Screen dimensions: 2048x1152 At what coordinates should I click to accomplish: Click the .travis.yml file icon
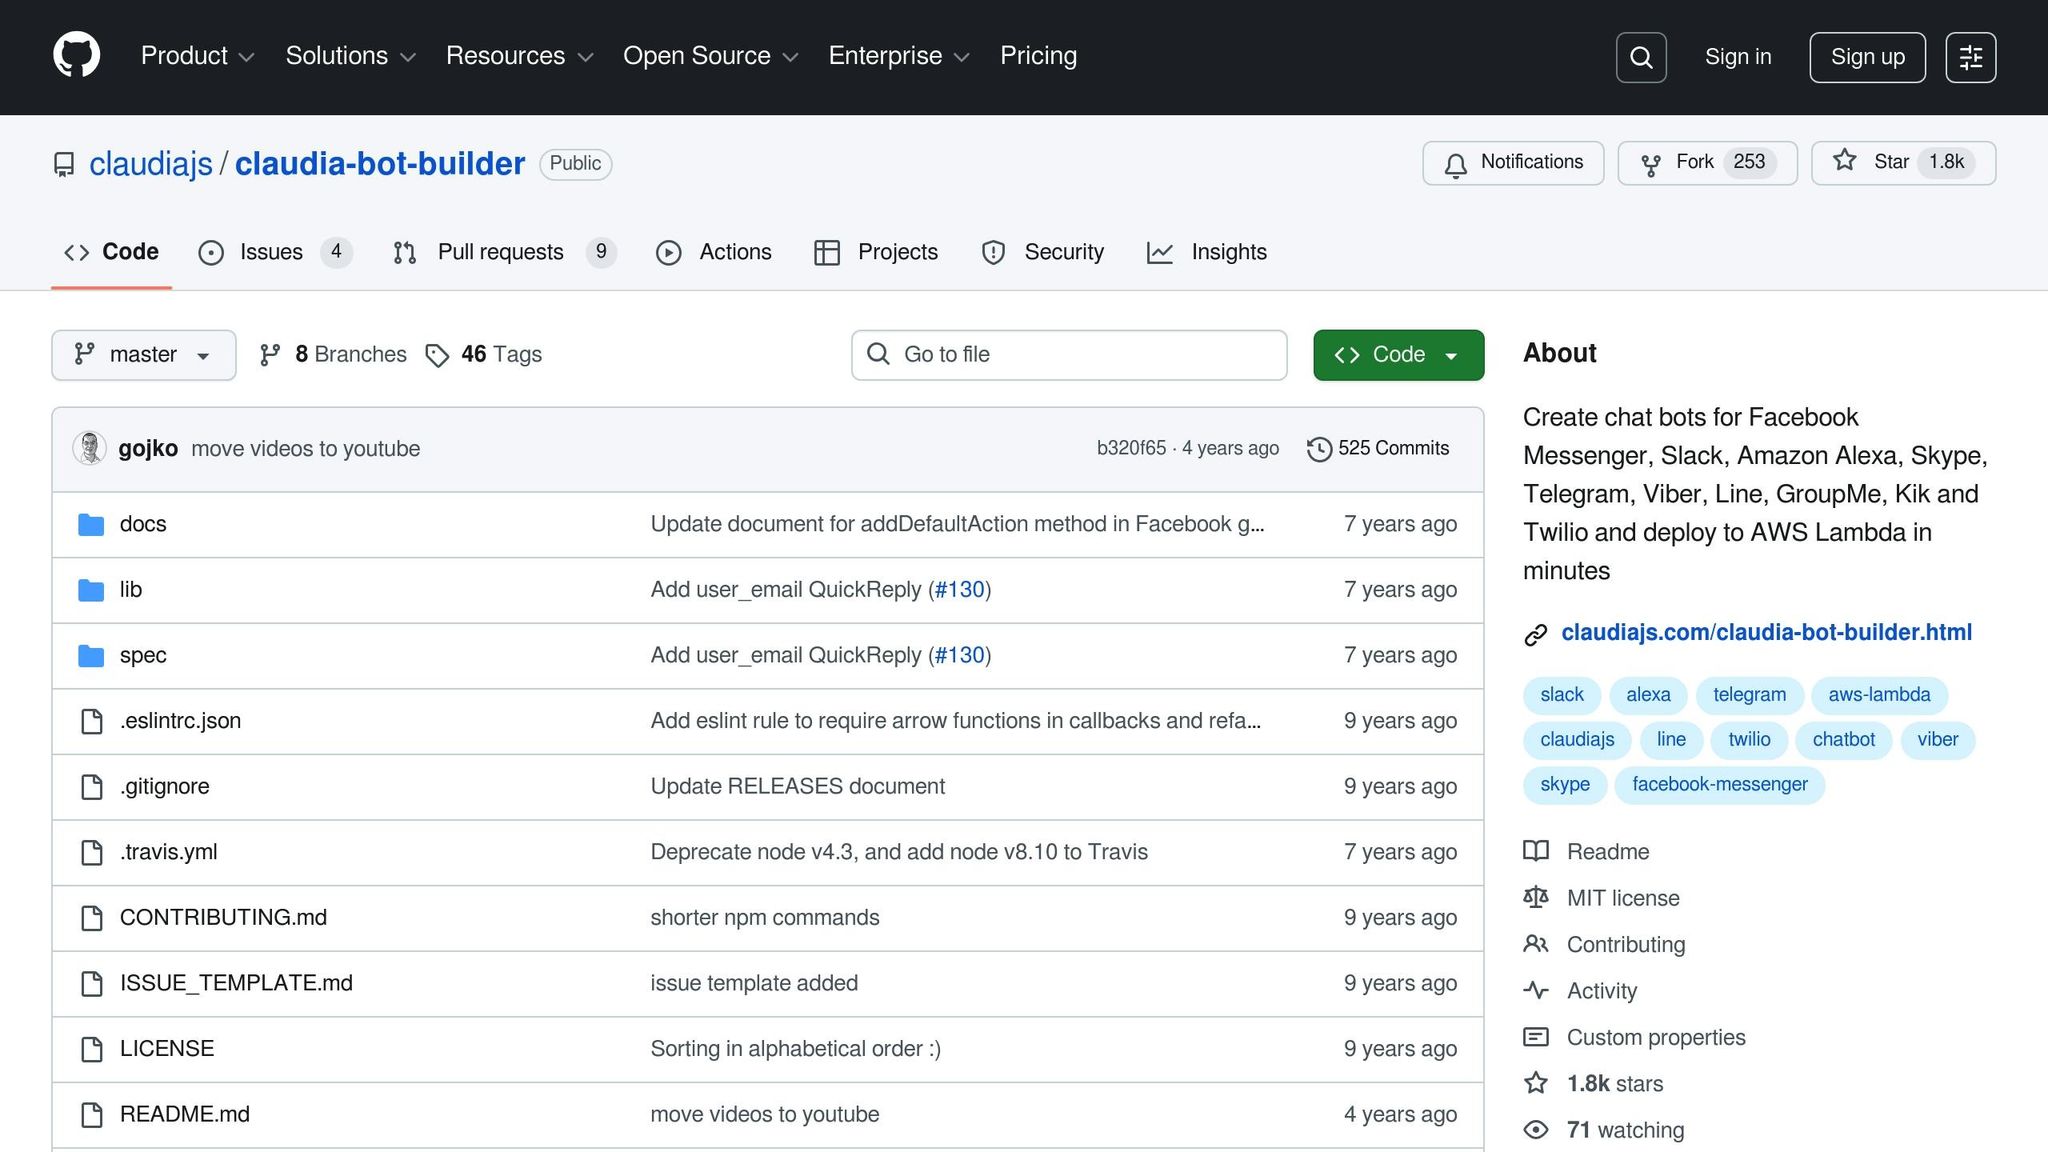(91, 852)
